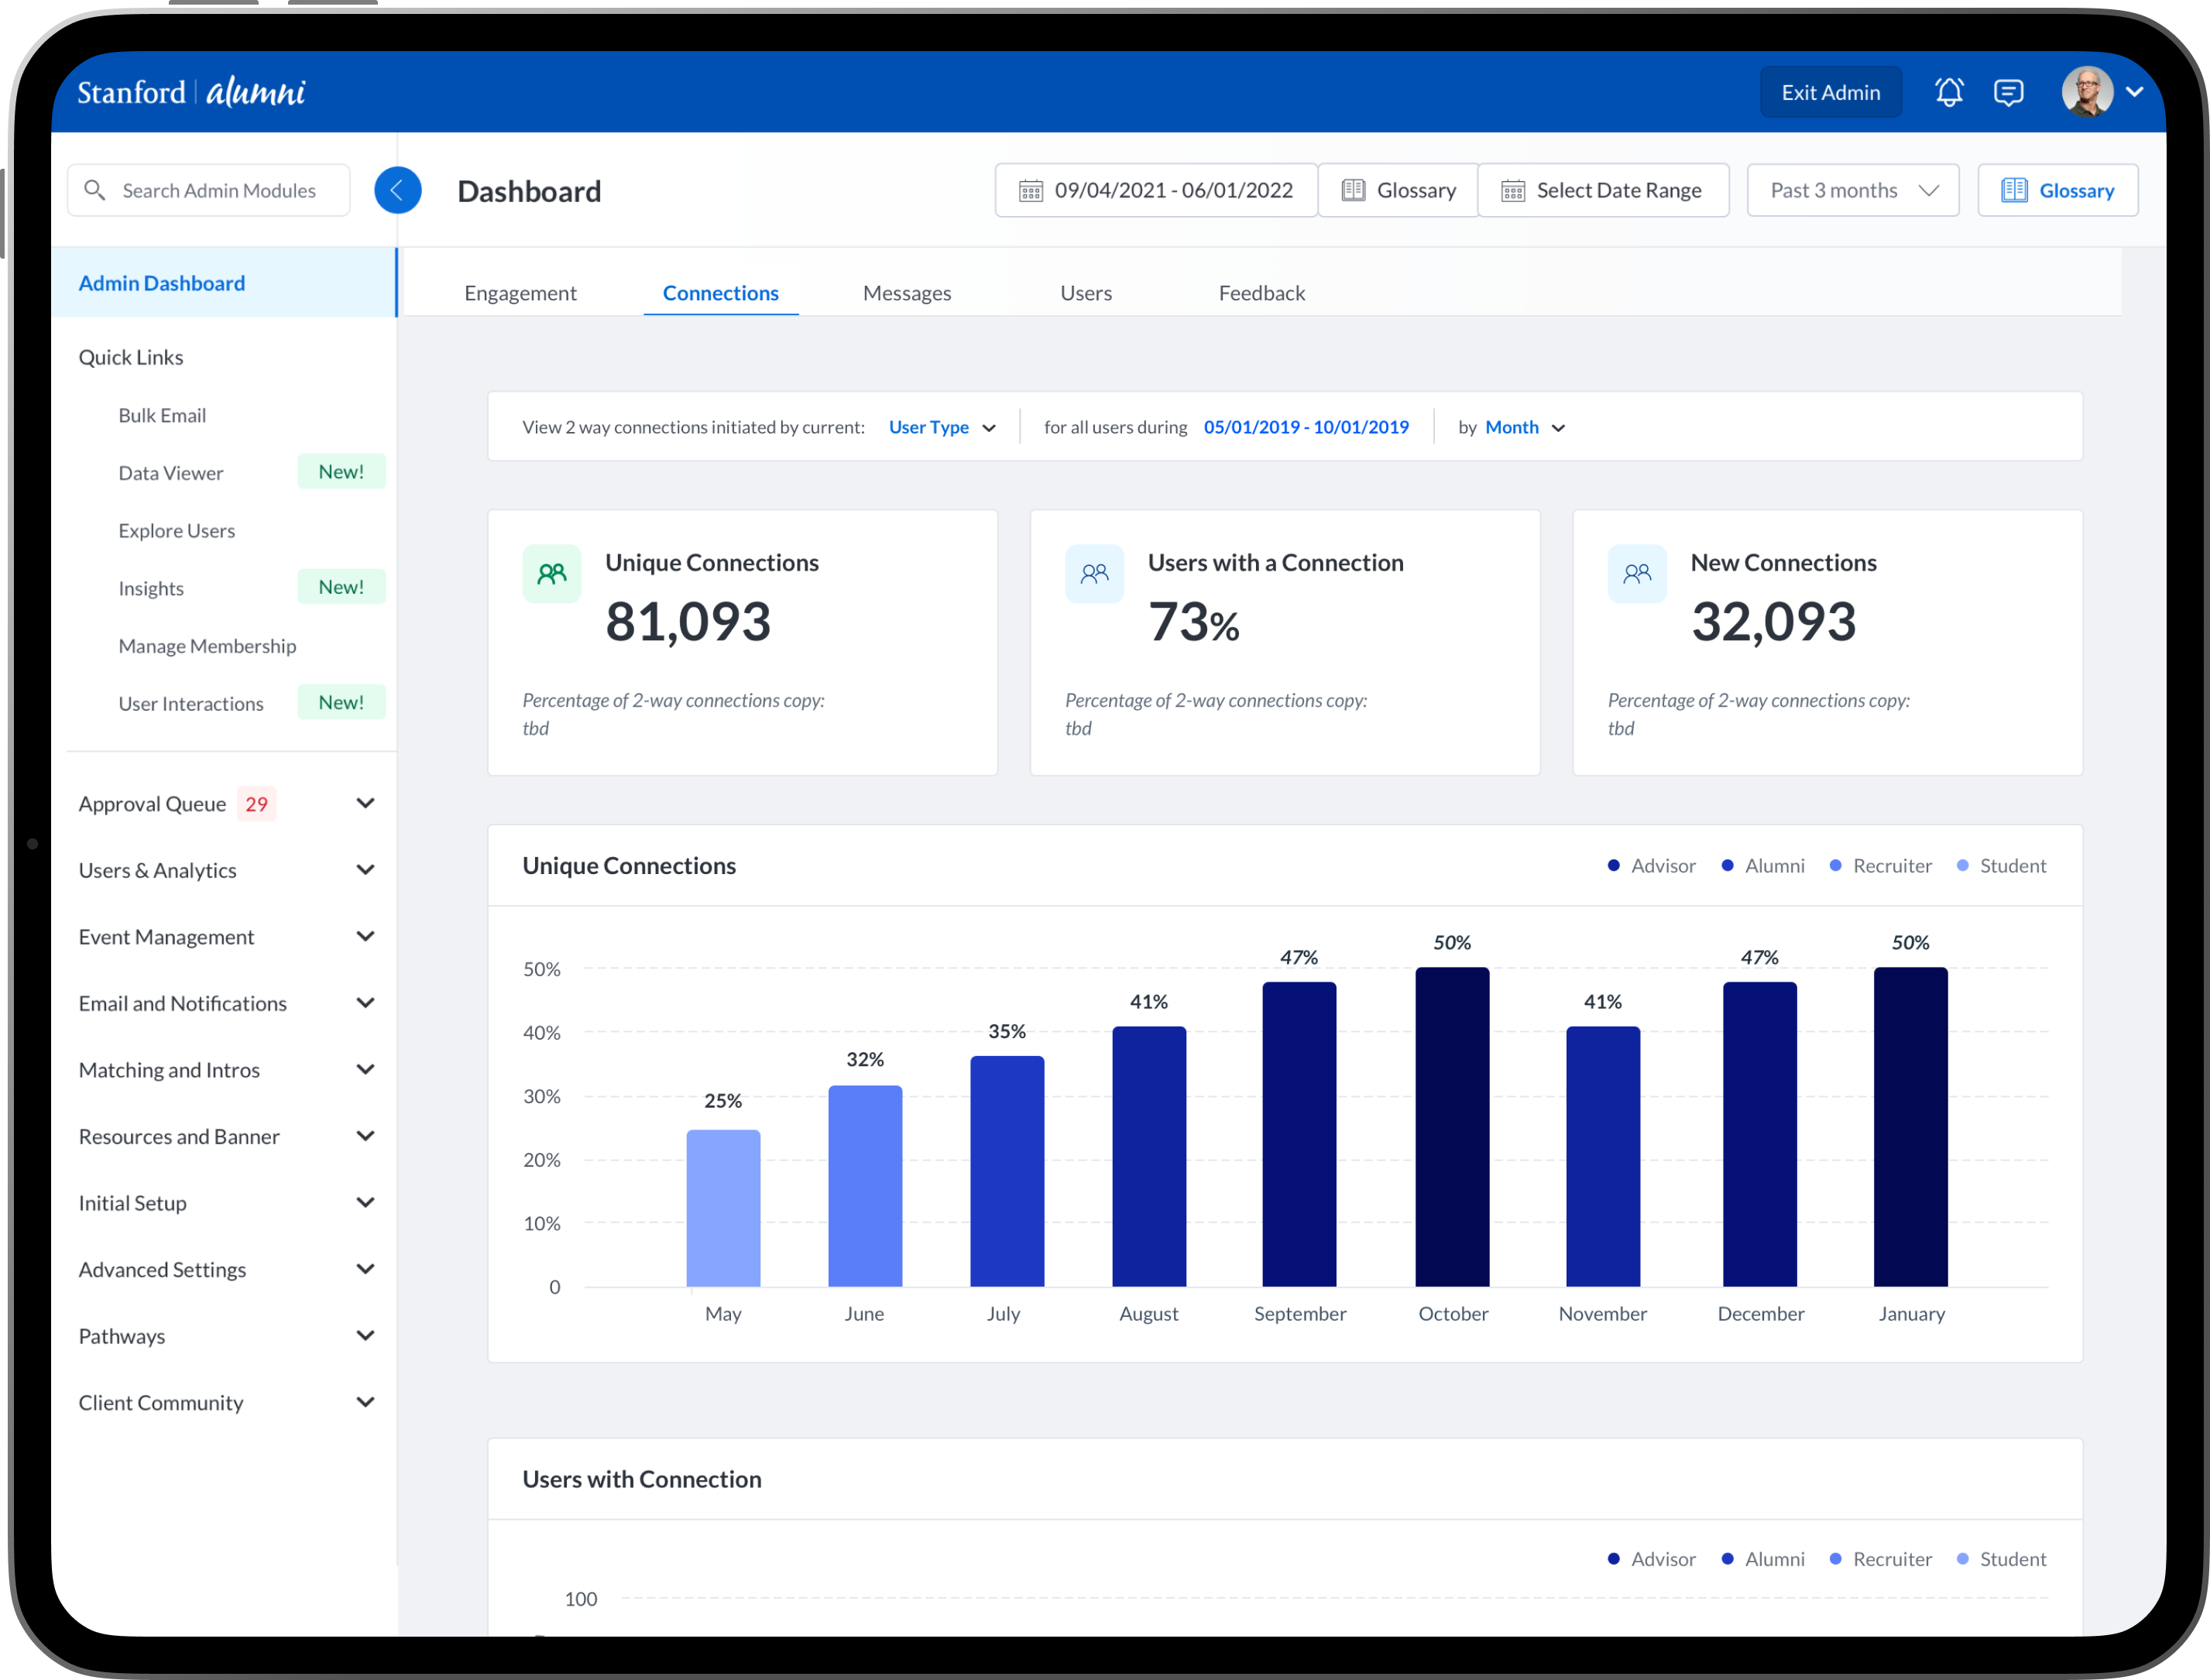Click the Exit Admin button
2210x1680 pixels.
[x=1830, y=92]
